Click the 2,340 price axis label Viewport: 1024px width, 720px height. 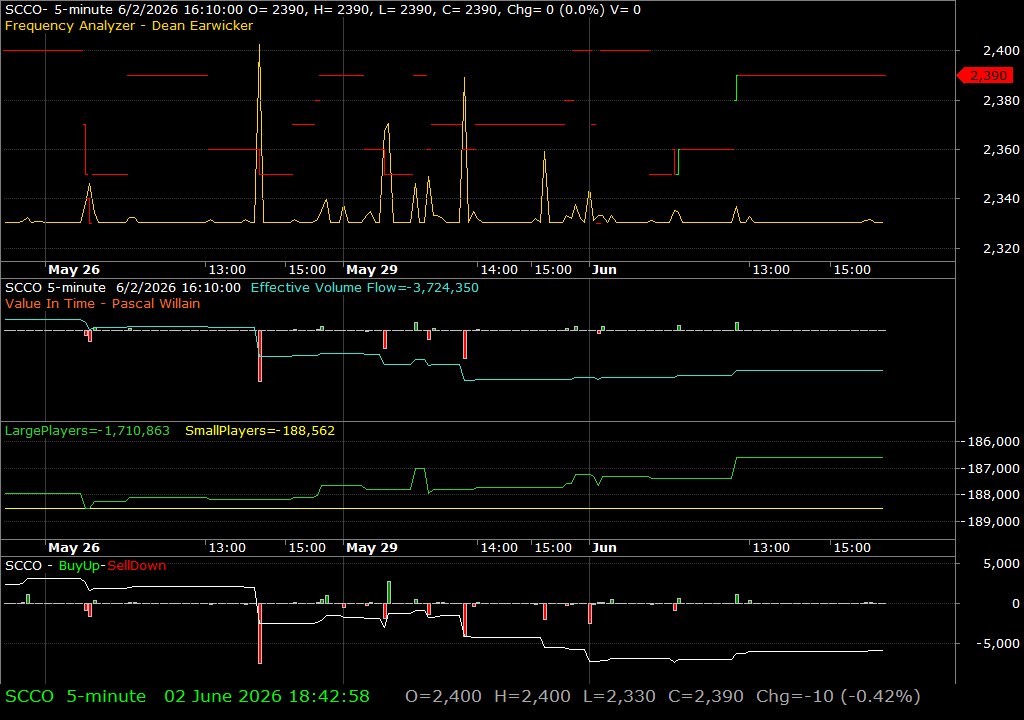pyautogui.click(x=1000, y=199)
